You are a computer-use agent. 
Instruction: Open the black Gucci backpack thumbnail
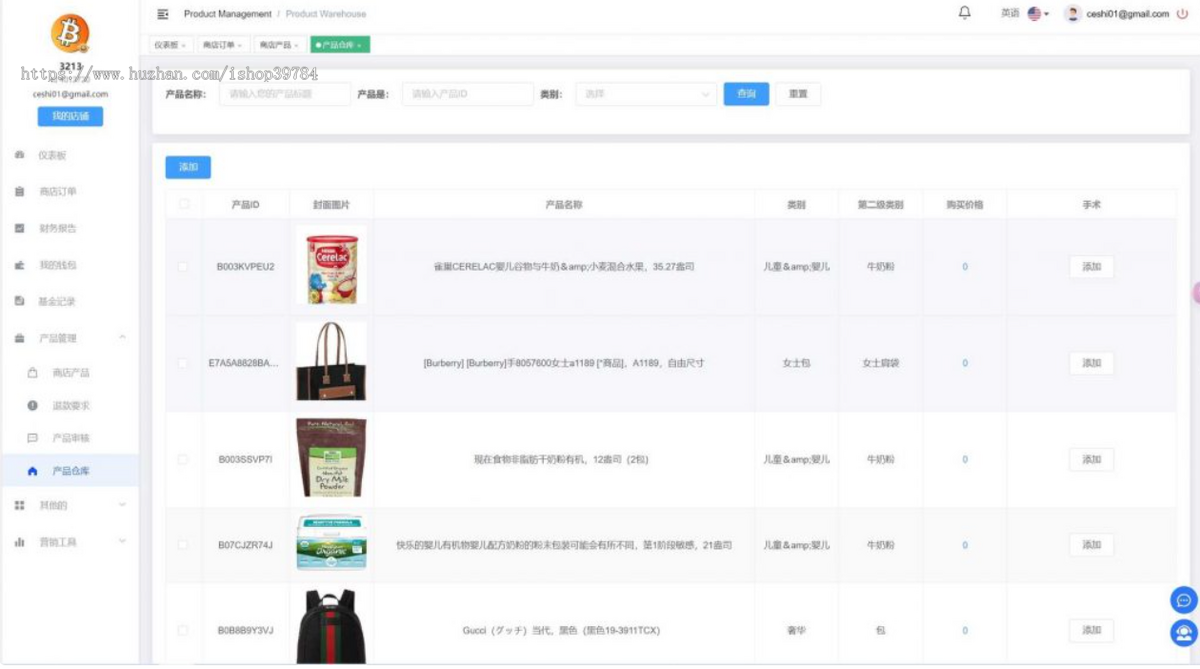[x=331, y=627]
